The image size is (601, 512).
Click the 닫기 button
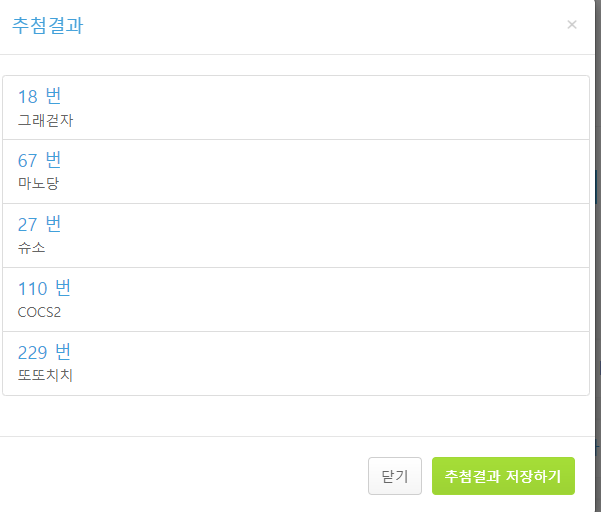coord(395,476)
